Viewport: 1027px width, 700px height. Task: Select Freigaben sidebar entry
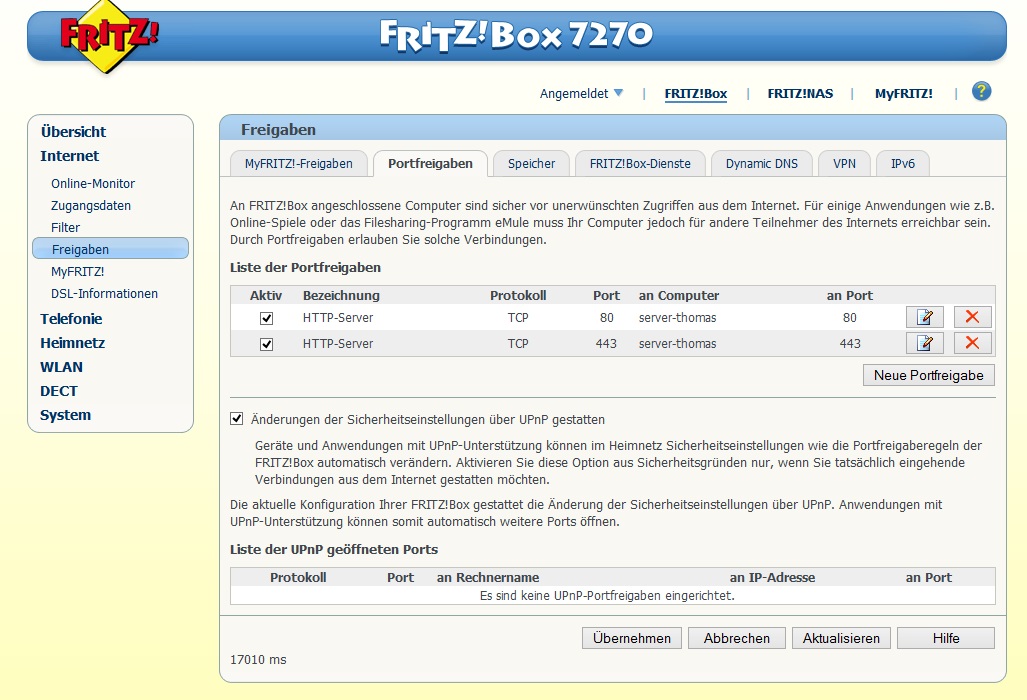pos(110,249)
